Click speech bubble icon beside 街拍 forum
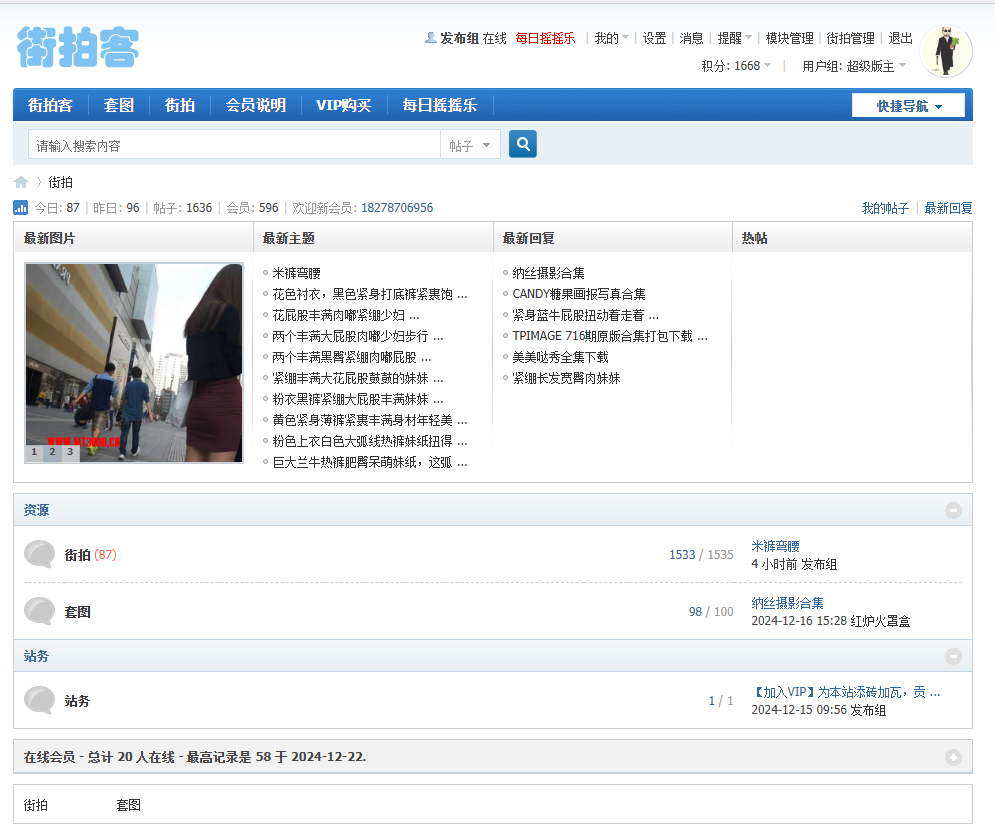 click(40, 554)
